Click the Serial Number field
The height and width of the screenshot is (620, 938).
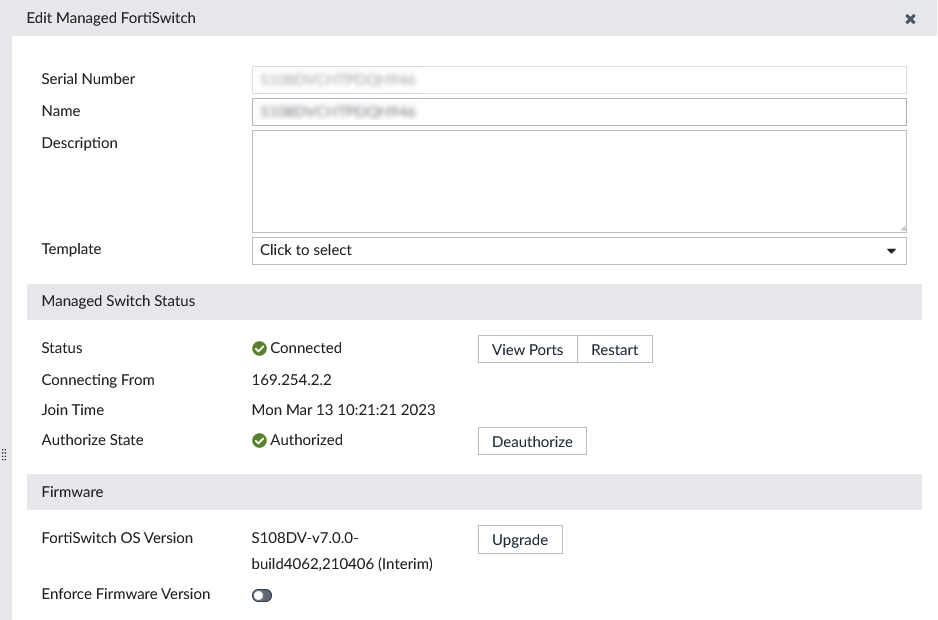click(579, 80)
